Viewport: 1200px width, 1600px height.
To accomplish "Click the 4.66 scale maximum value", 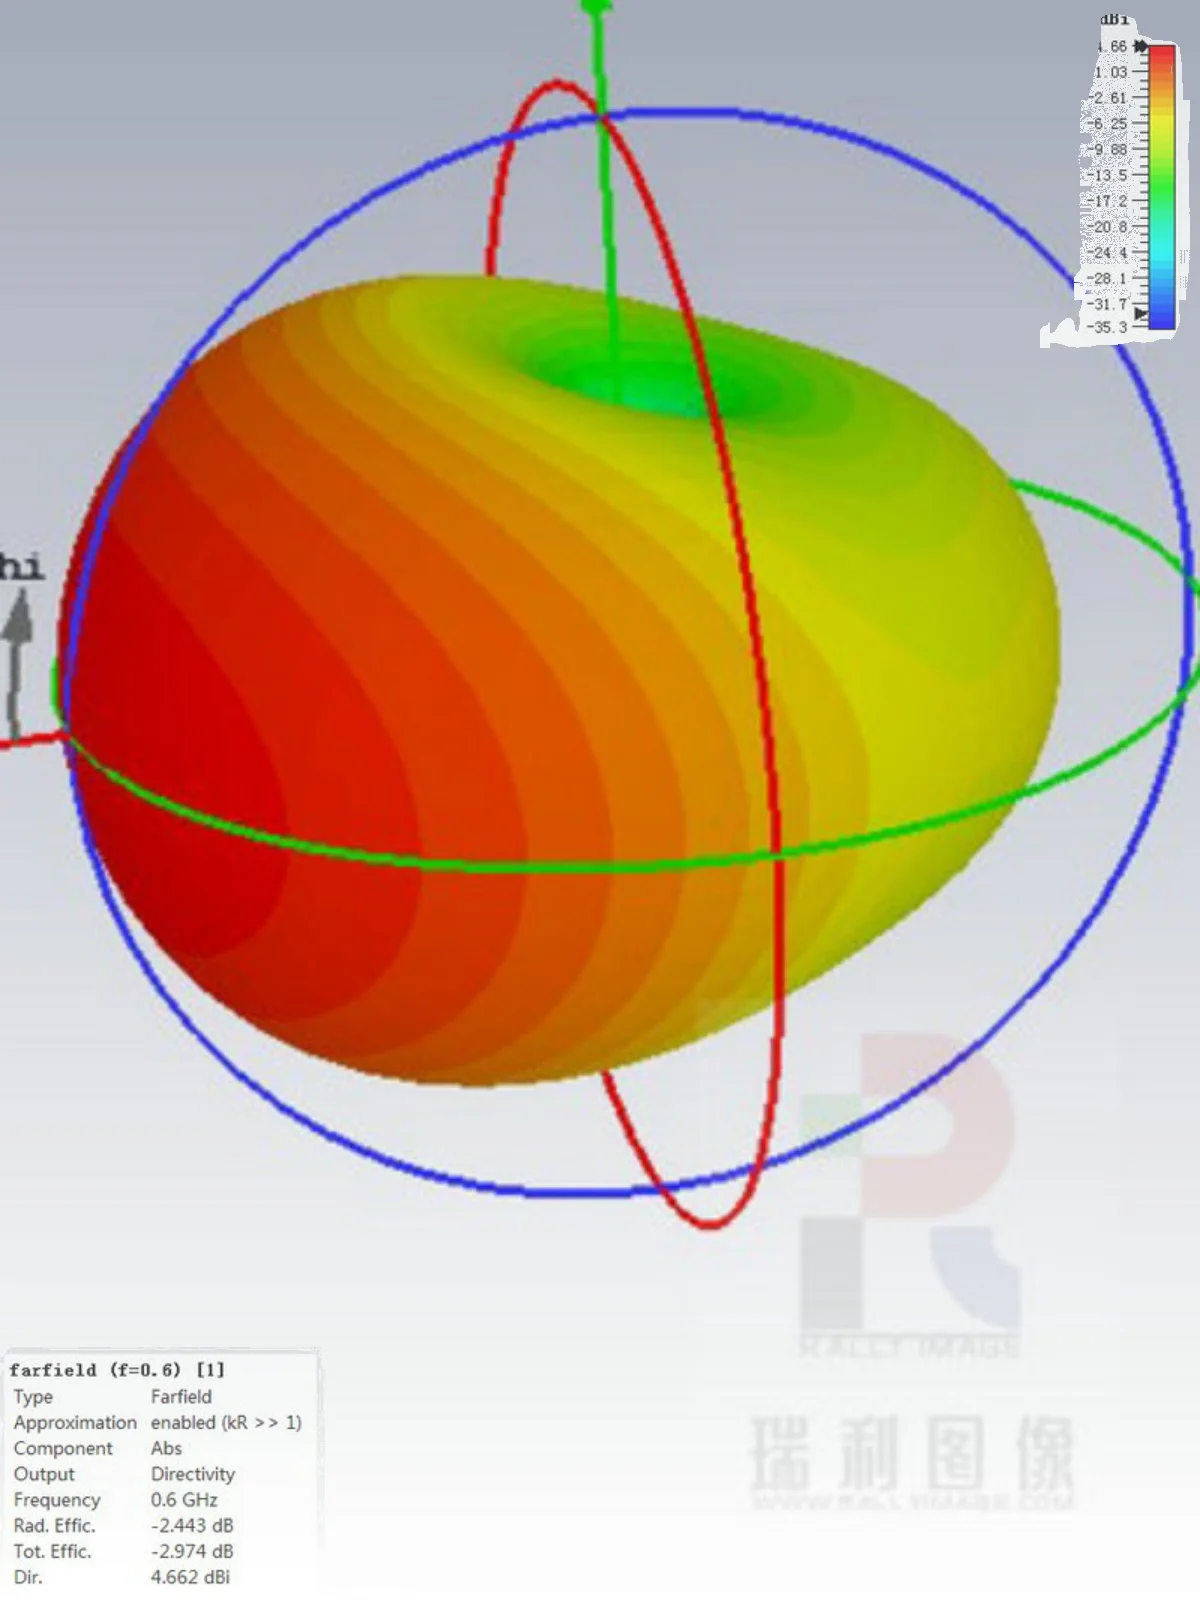I will click(1113, 46).
